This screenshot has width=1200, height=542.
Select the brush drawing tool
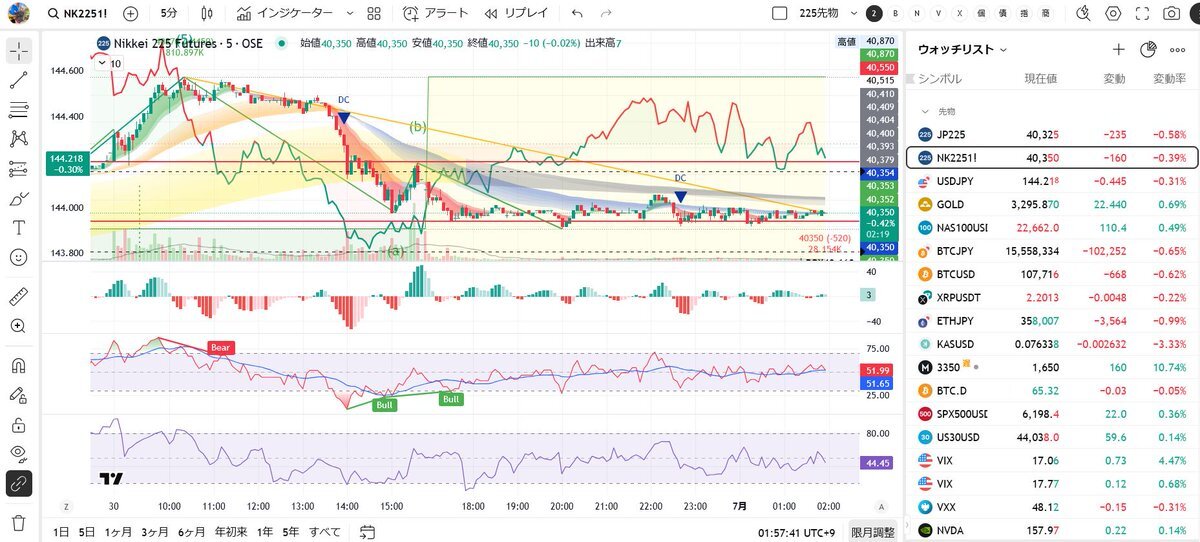19,199
